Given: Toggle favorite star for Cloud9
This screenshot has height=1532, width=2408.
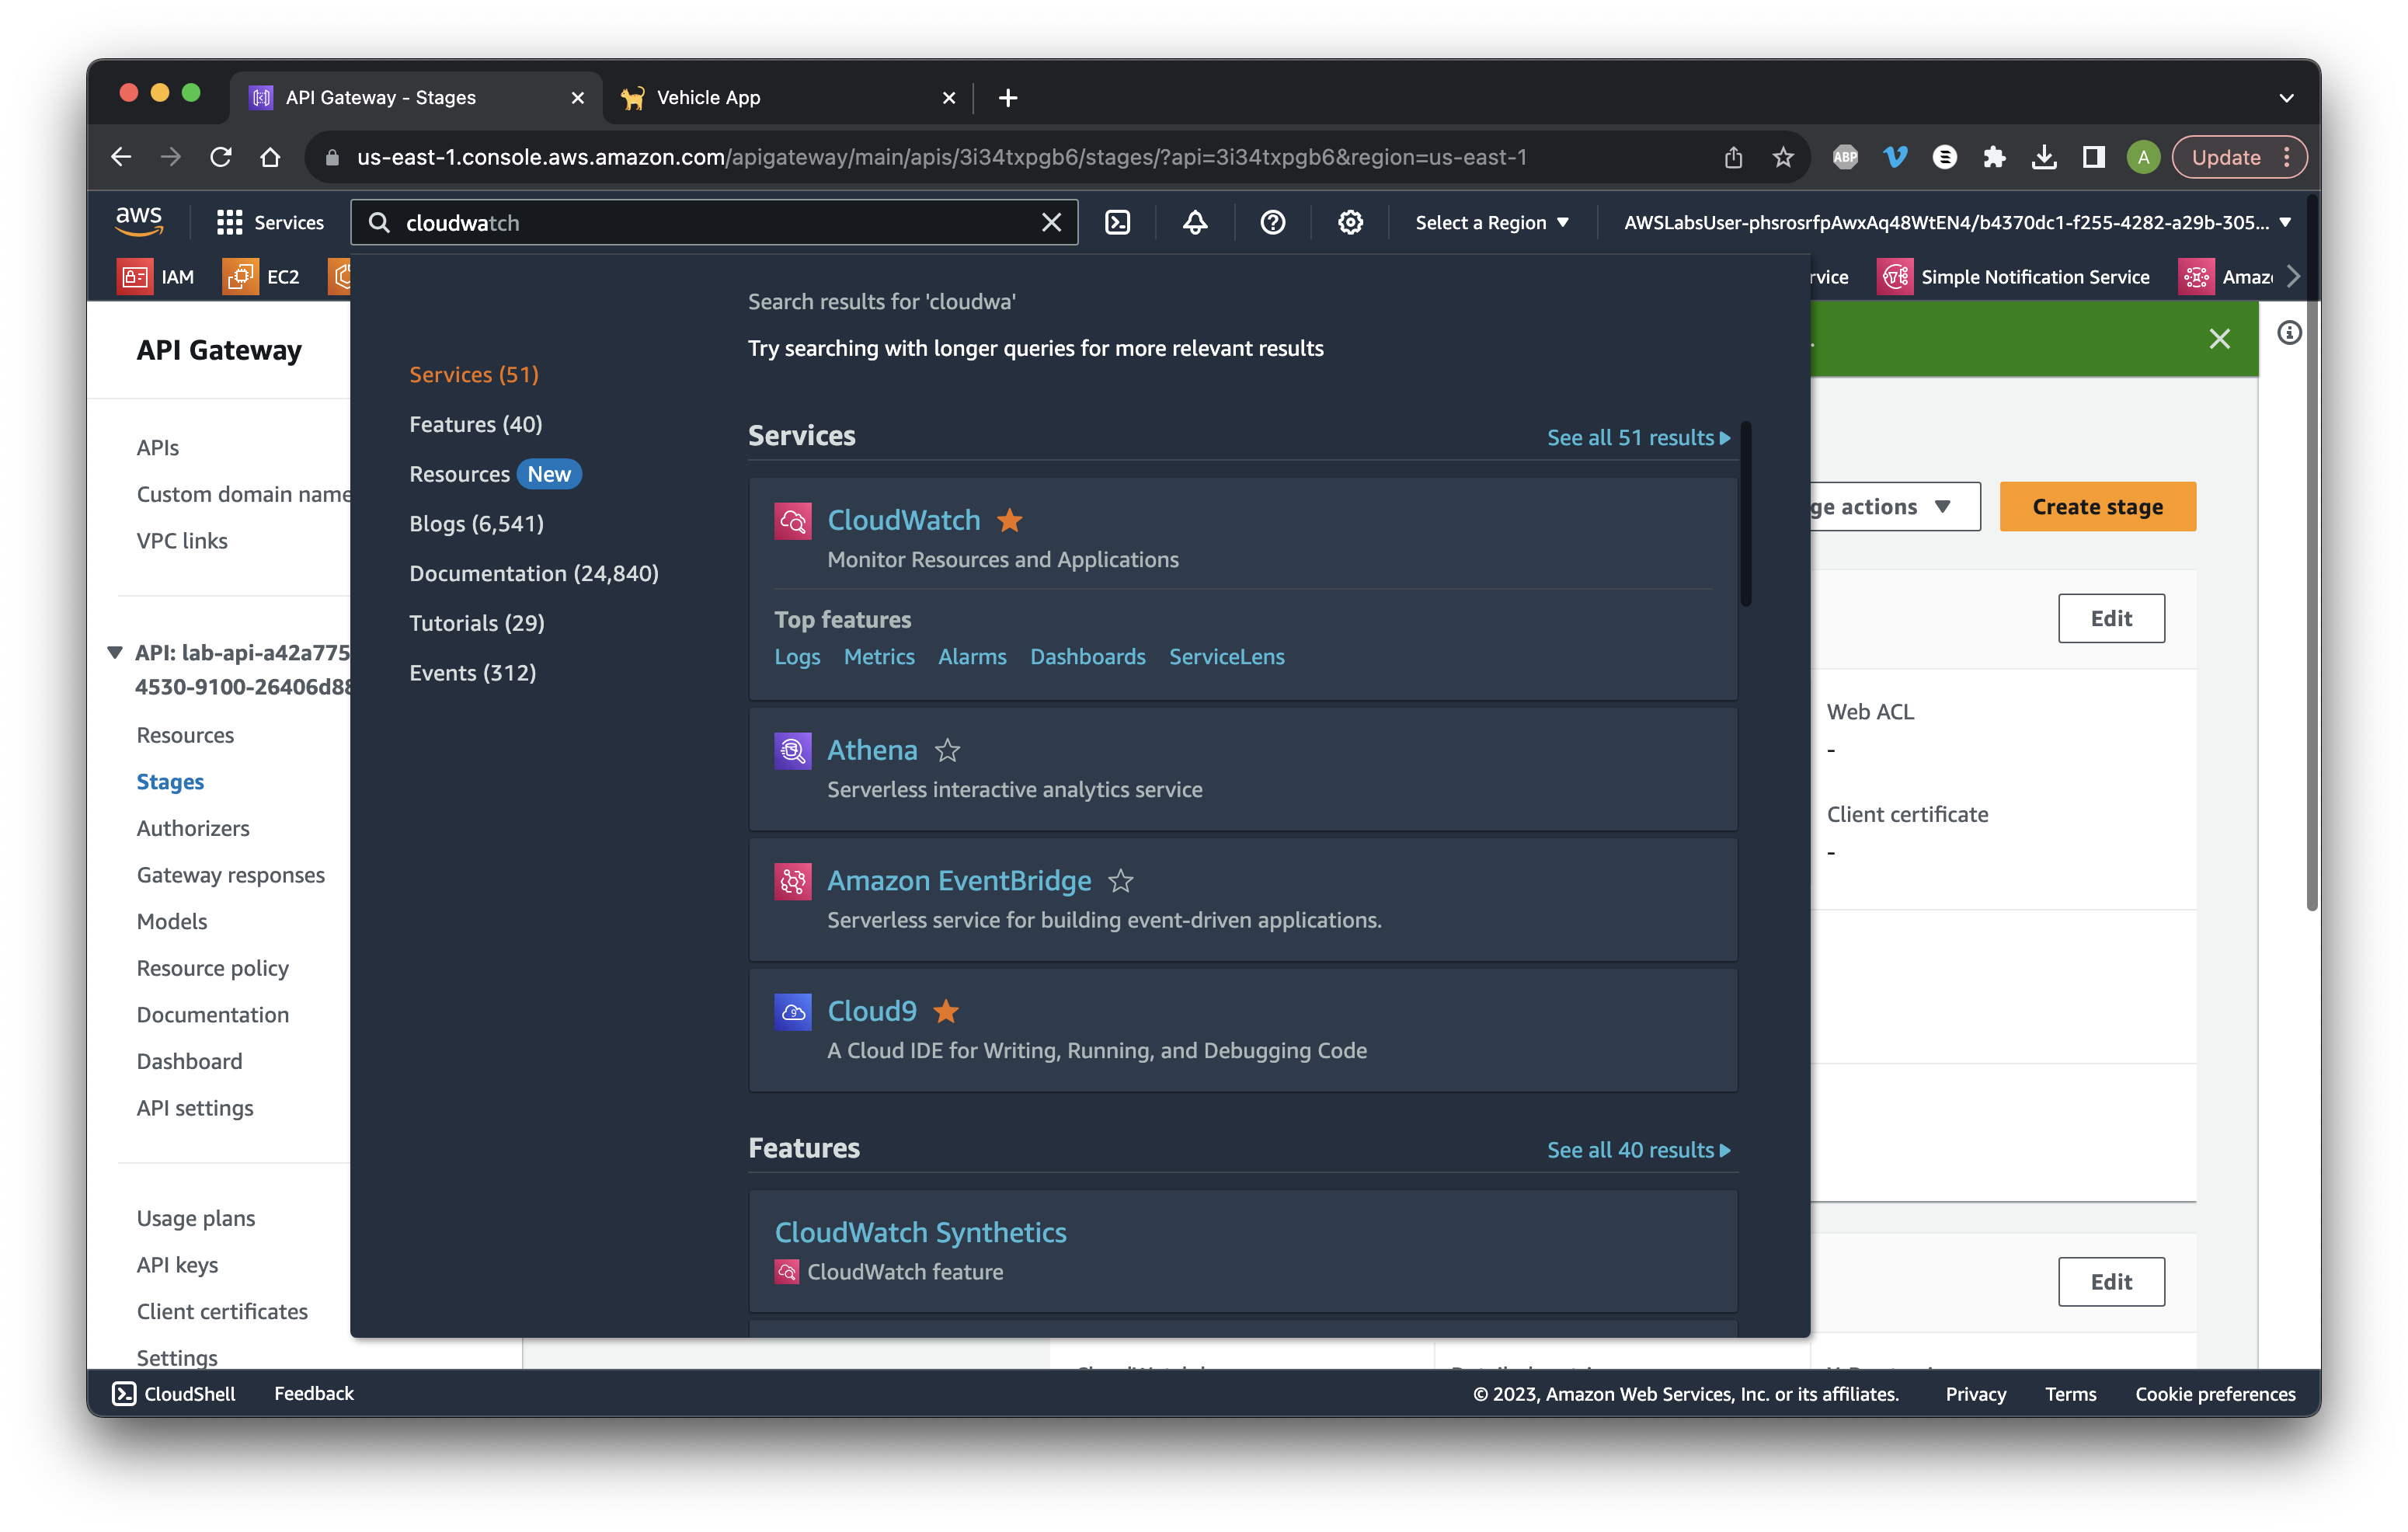Looking at the screenshot, I should click(x=946, y=1011).
